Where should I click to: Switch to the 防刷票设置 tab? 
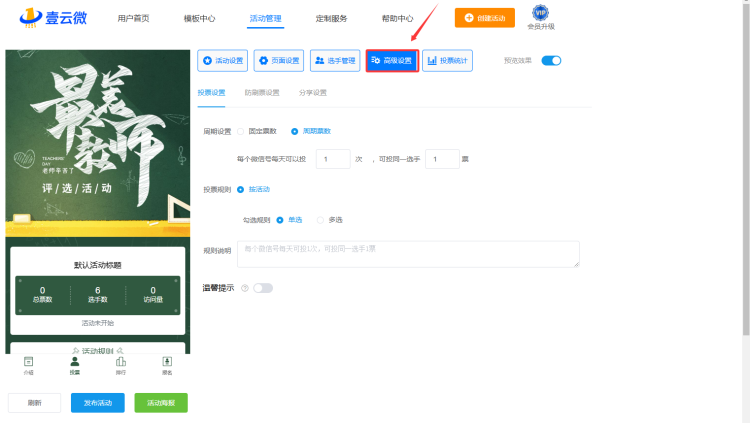pyautogui.click(x=262, y=92)
